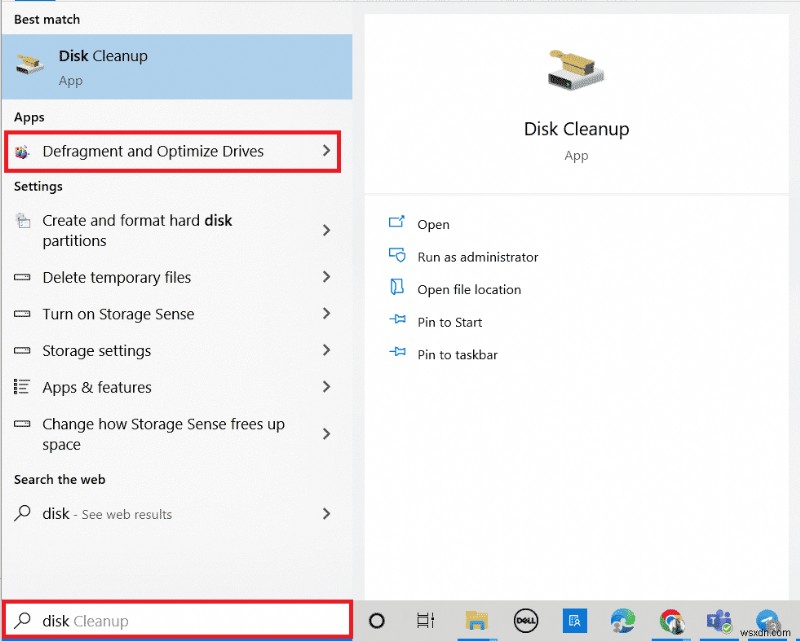Open the Storage settings result
Image resolution: width=800 pixels, height=641 pixels.
coord(96,351)
